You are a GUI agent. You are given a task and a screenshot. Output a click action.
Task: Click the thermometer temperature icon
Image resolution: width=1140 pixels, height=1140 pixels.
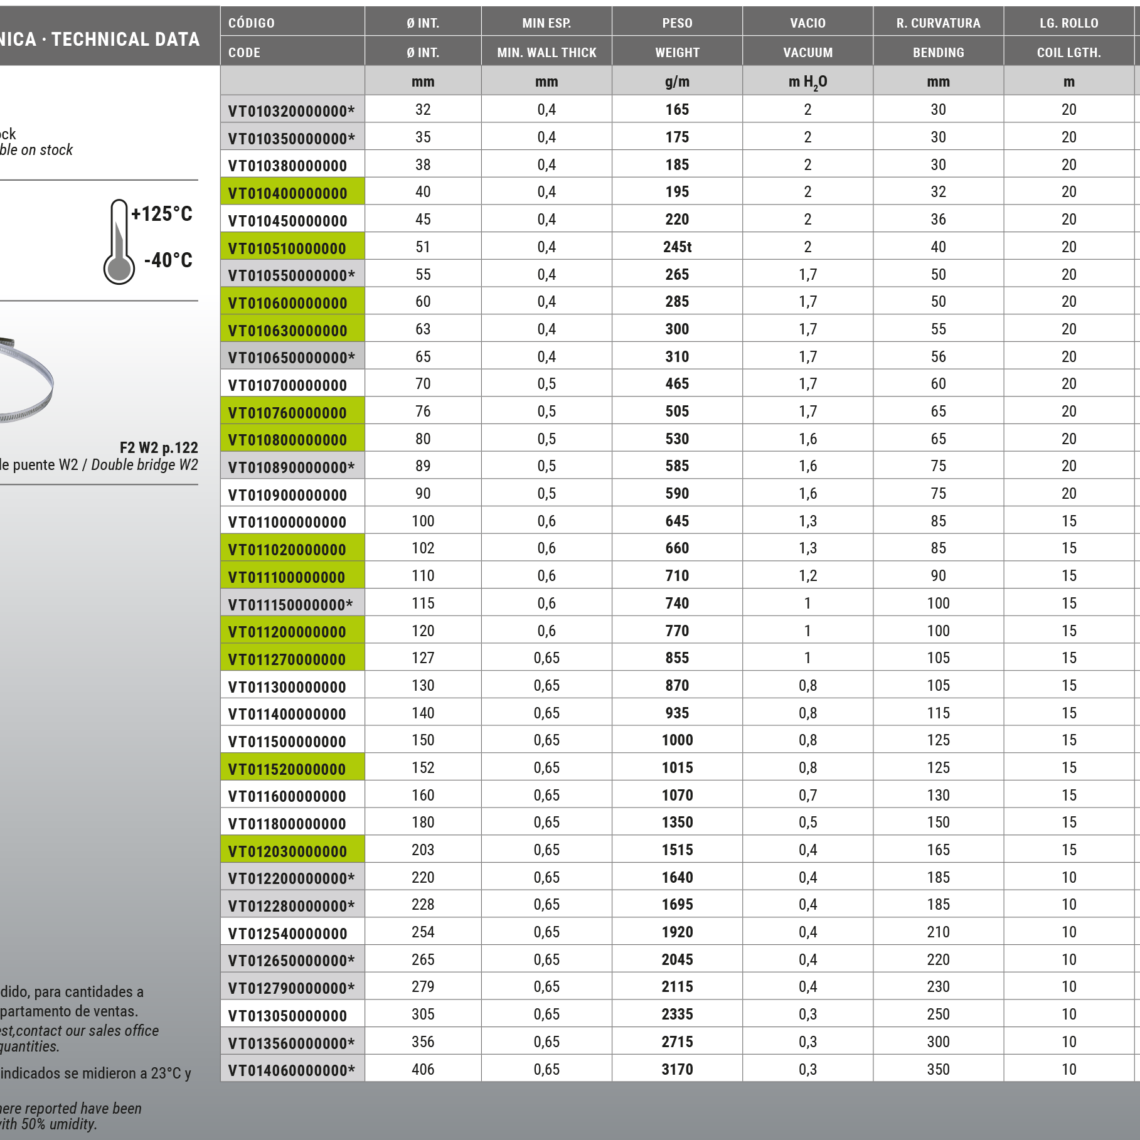(118, 240)
